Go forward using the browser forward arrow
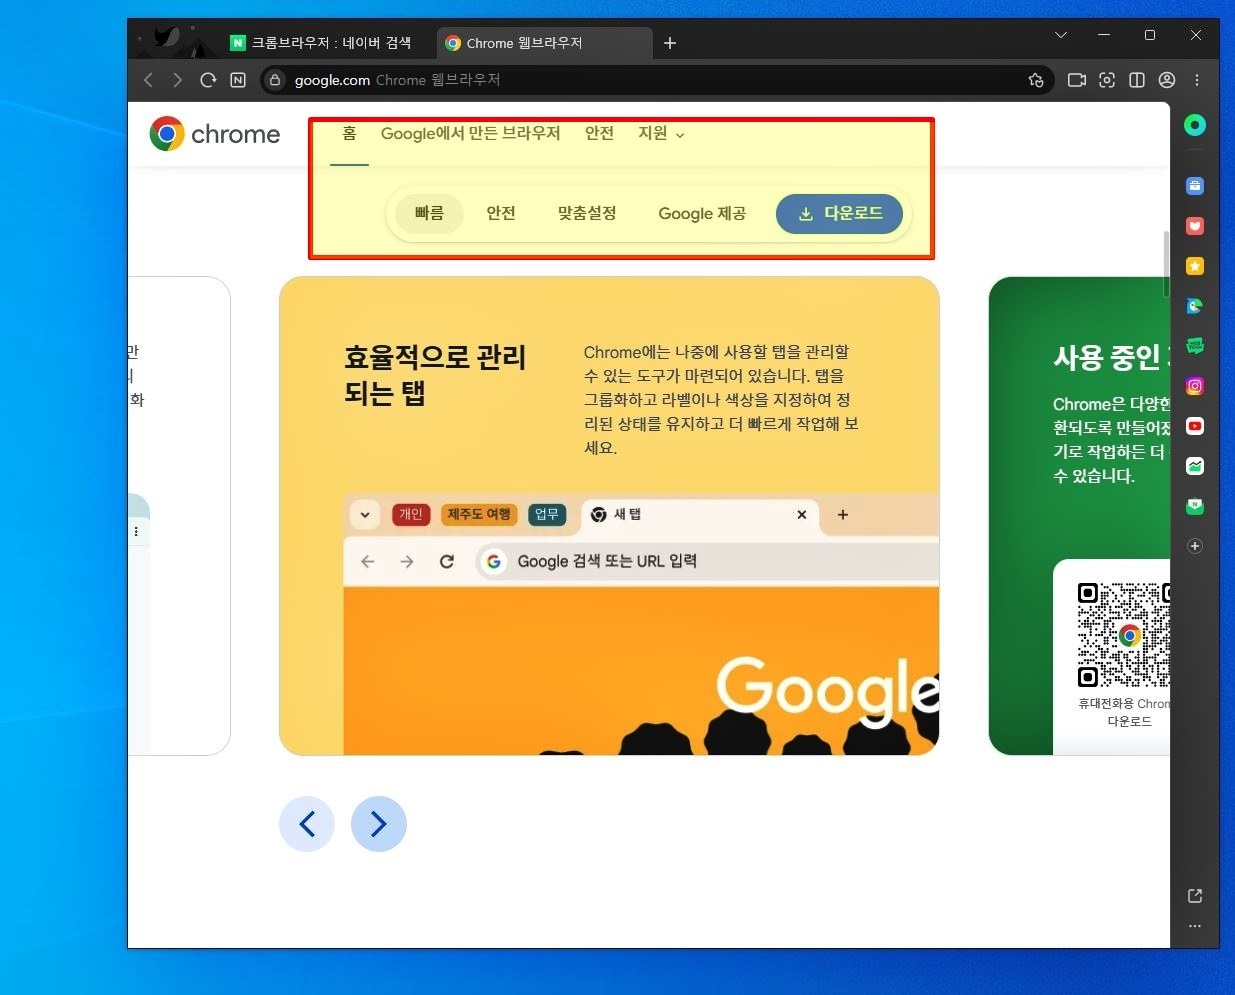The height and width of the screenshot is (995, 1235). (x=178, y=80)
